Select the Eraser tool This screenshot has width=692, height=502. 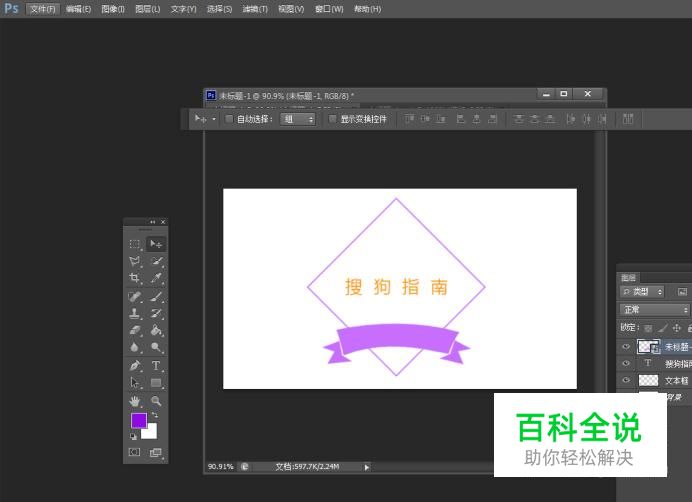pyautogui.click(x=135, y=330)
